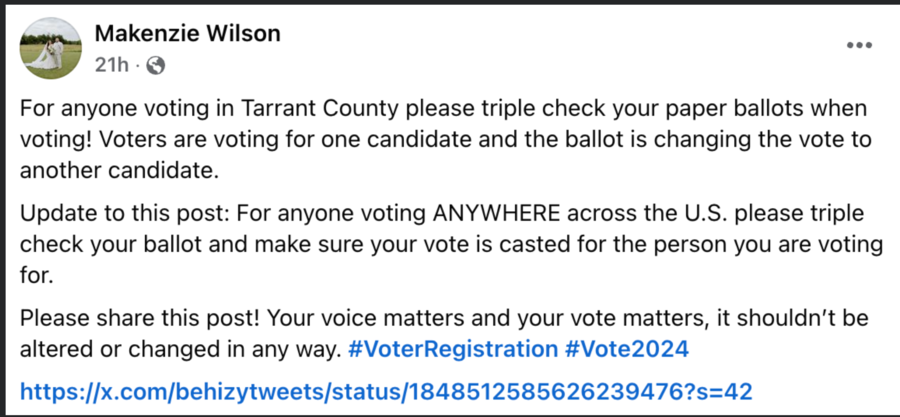Click the 'for.' line ending update paragraph
Viewport: 900px width, 417px height.
click(36, 276)
